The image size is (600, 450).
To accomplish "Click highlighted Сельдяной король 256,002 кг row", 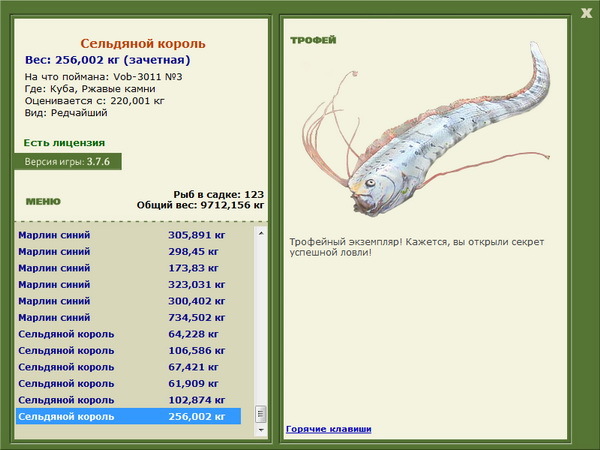I will (129, 416).
